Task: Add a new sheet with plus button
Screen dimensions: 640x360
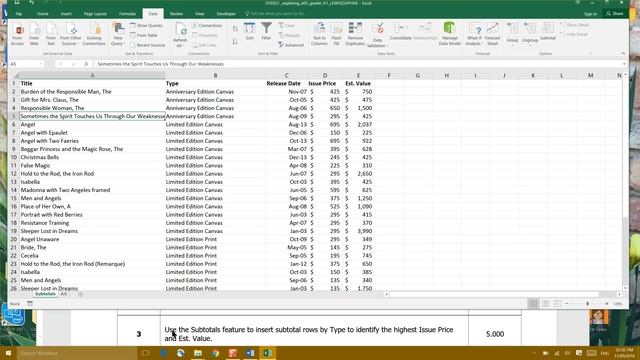Action: (x=80, y=294)
